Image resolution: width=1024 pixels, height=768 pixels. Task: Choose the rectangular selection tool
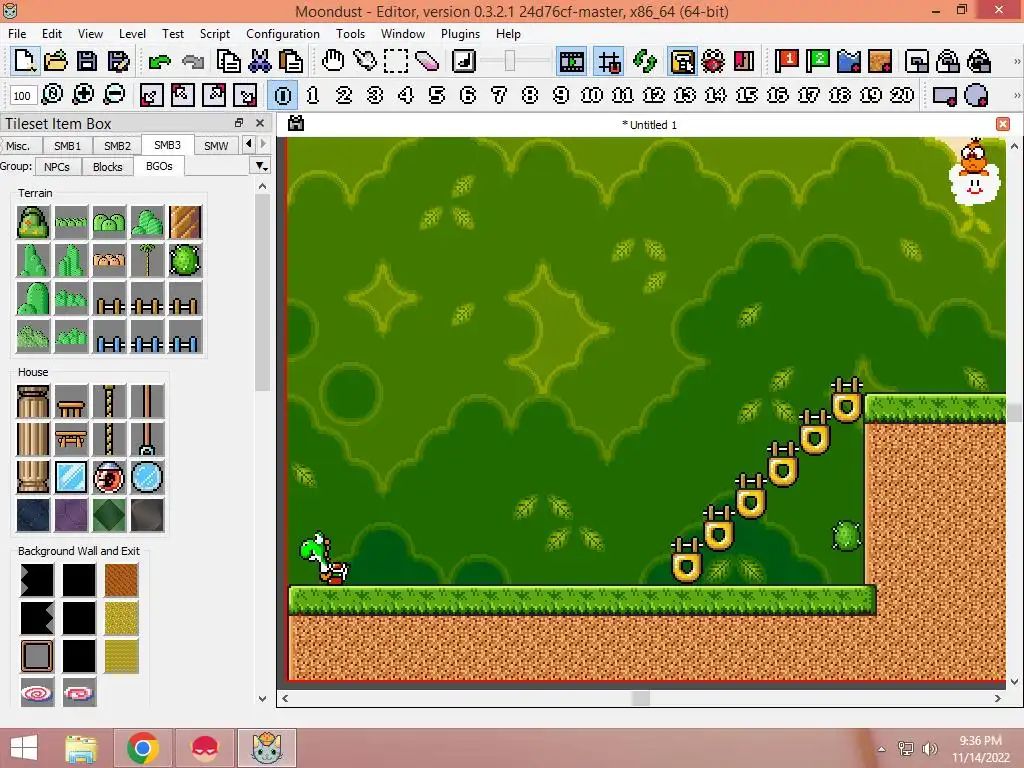point(396,61)
